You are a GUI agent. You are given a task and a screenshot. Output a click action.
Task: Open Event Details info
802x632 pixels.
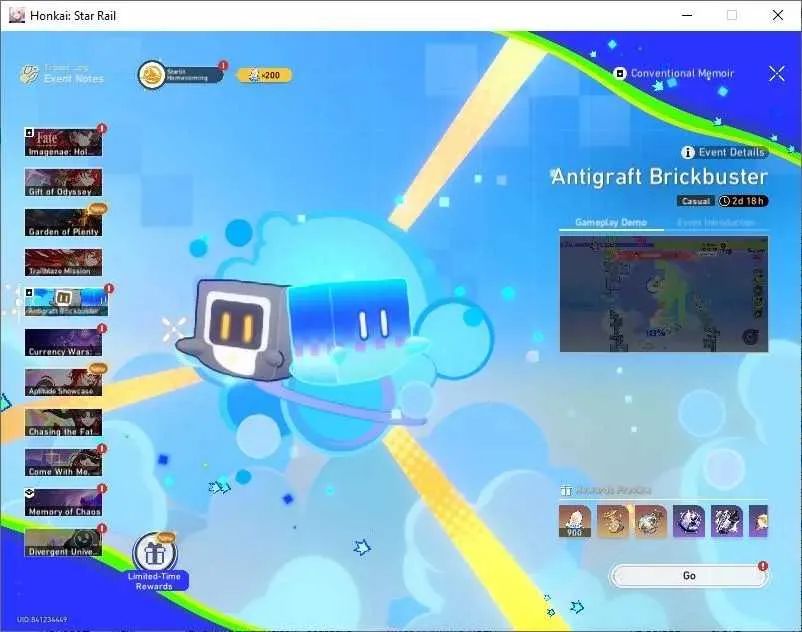point(724,152)
